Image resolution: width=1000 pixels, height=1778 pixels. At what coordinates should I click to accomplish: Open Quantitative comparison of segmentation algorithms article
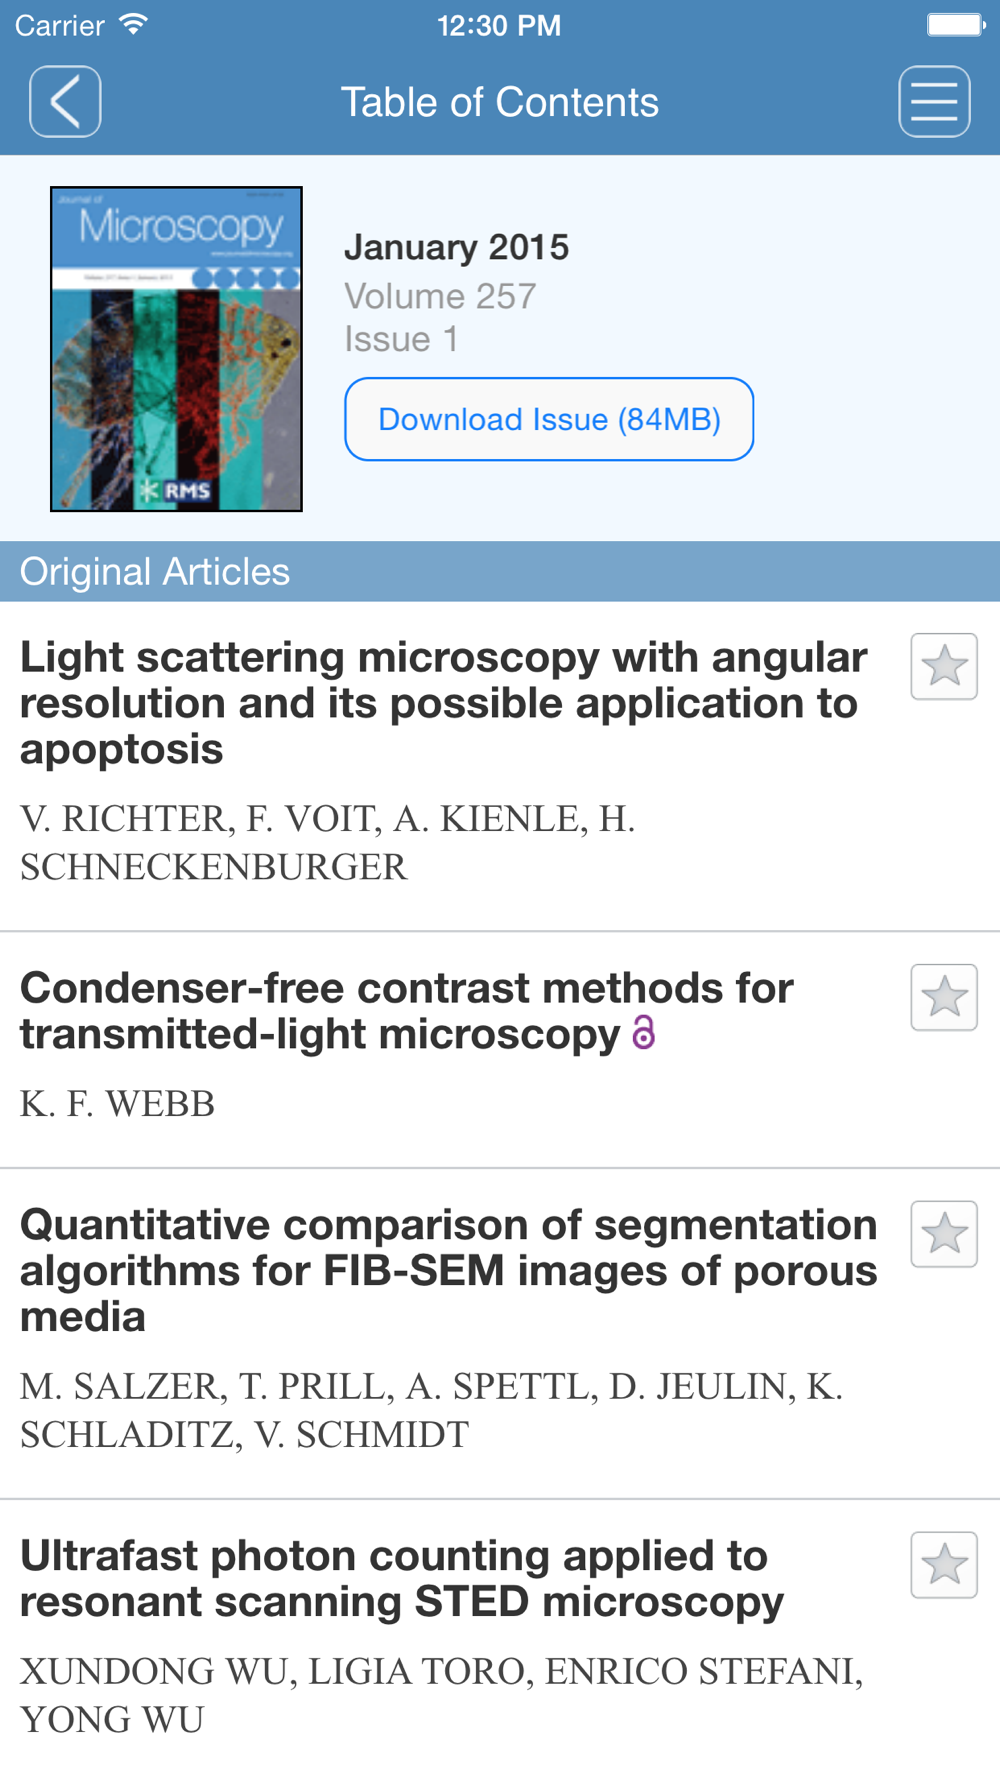(448, 1271)
